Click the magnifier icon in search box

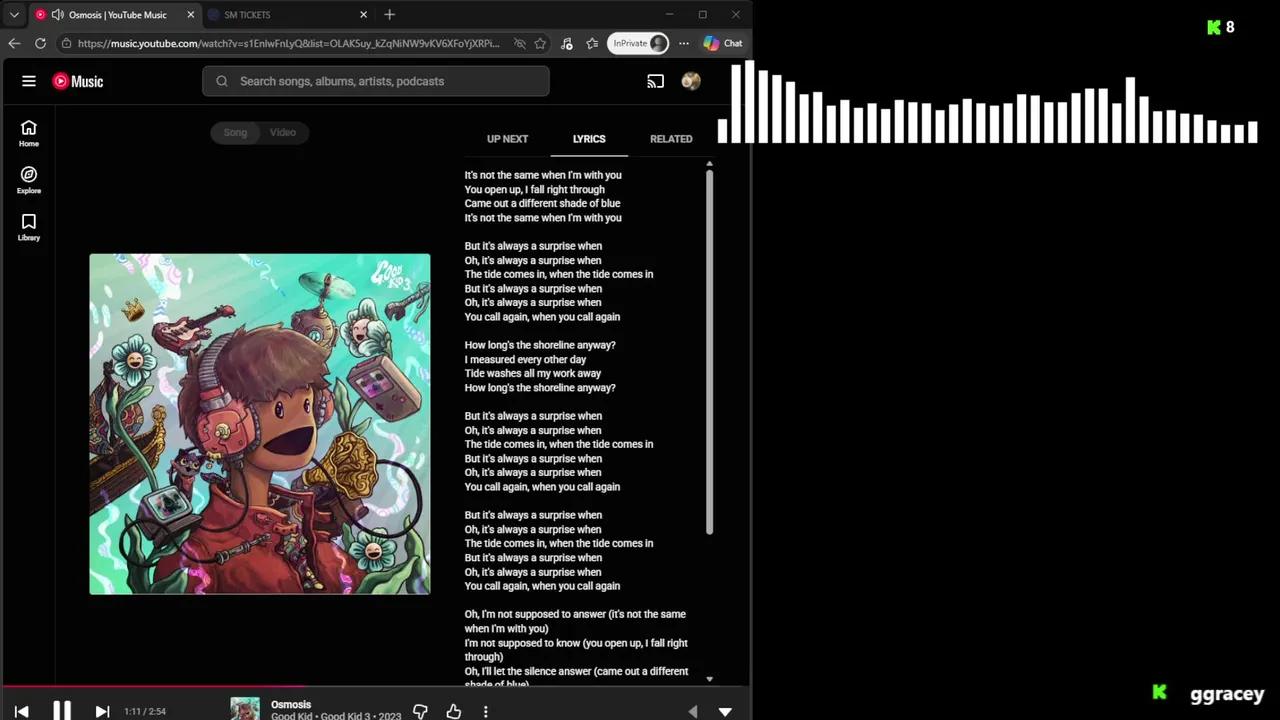(x=222, y=81)
